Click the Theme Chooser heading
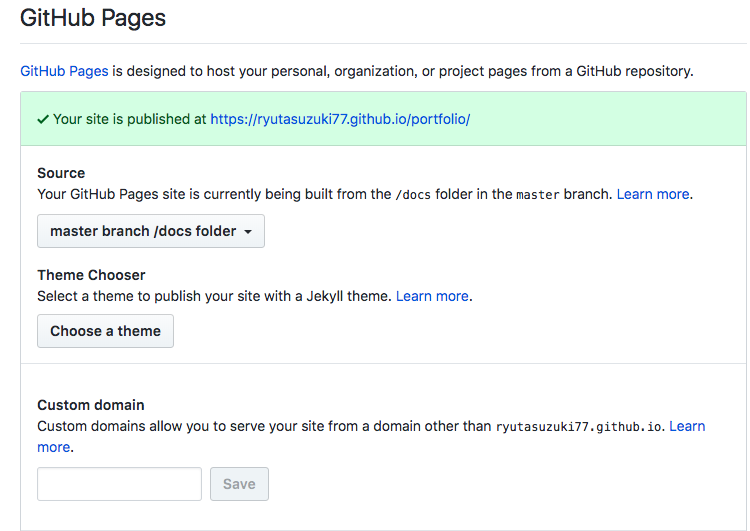 [x=91, y=275]
